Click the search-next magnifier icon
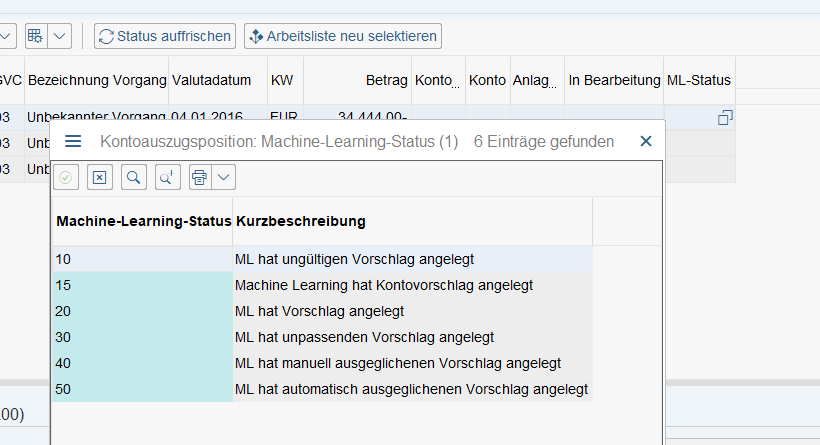 tap(167, 178)
